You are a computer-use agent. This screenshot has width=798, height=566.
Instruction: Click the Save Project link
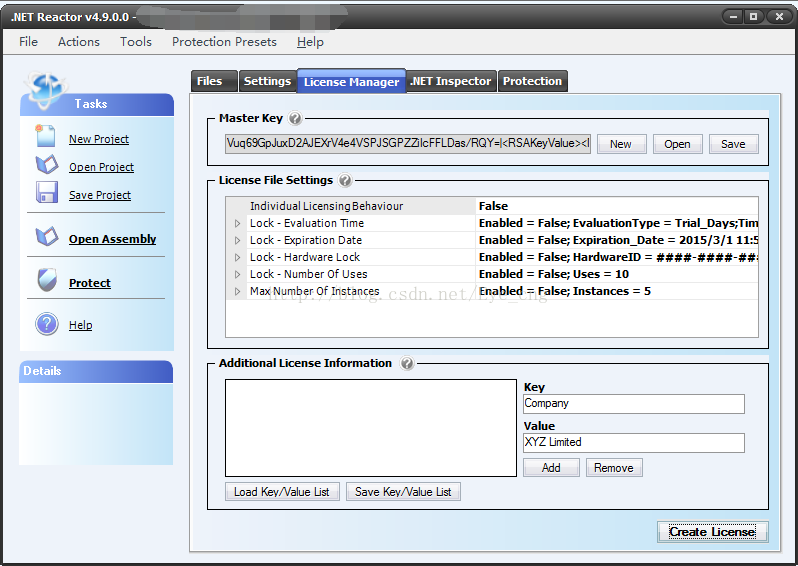tap(100, 195)
